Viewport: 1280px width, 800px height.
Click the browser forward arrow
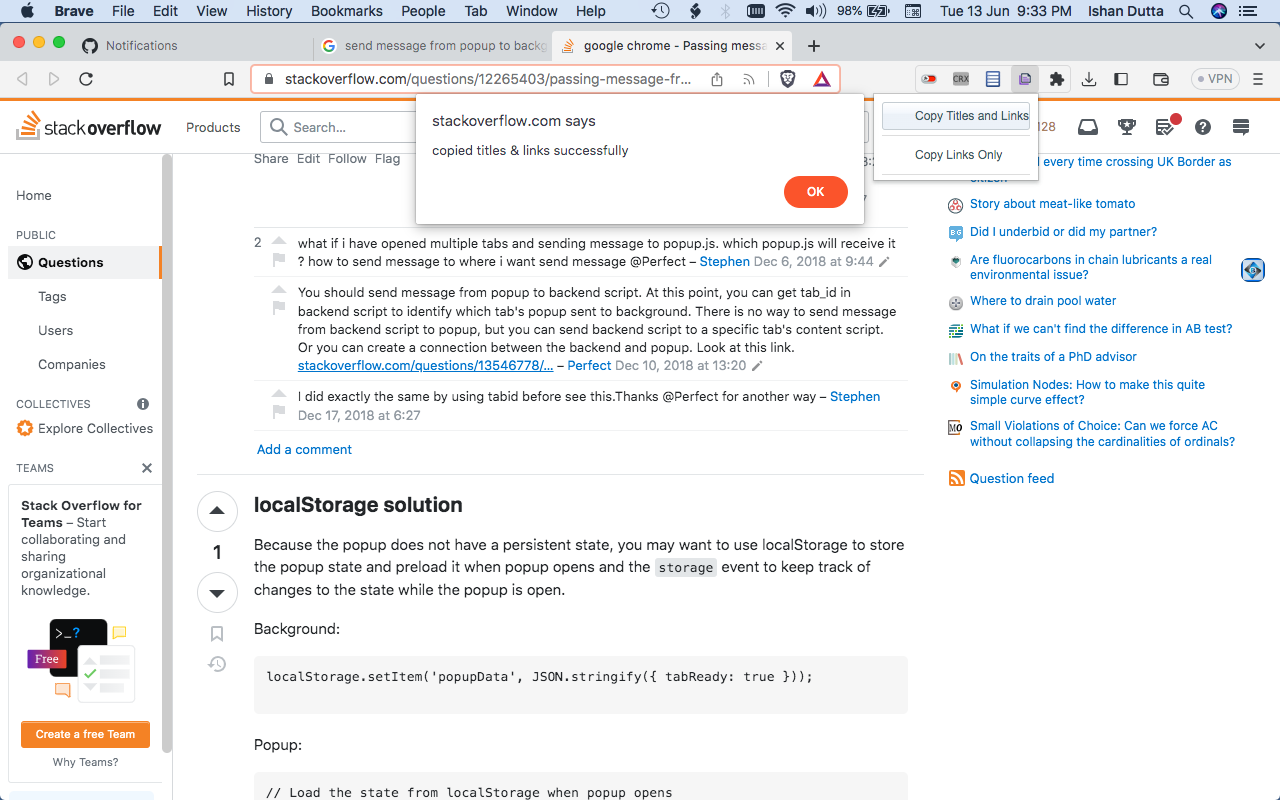point(54,79)
